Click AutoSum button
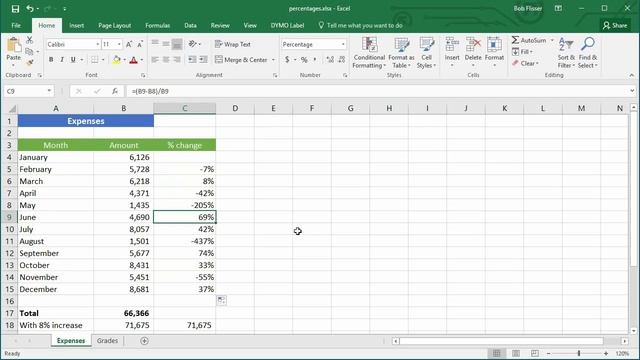The height and width of the screenshot is (360, 640). (x=529, y=40)
